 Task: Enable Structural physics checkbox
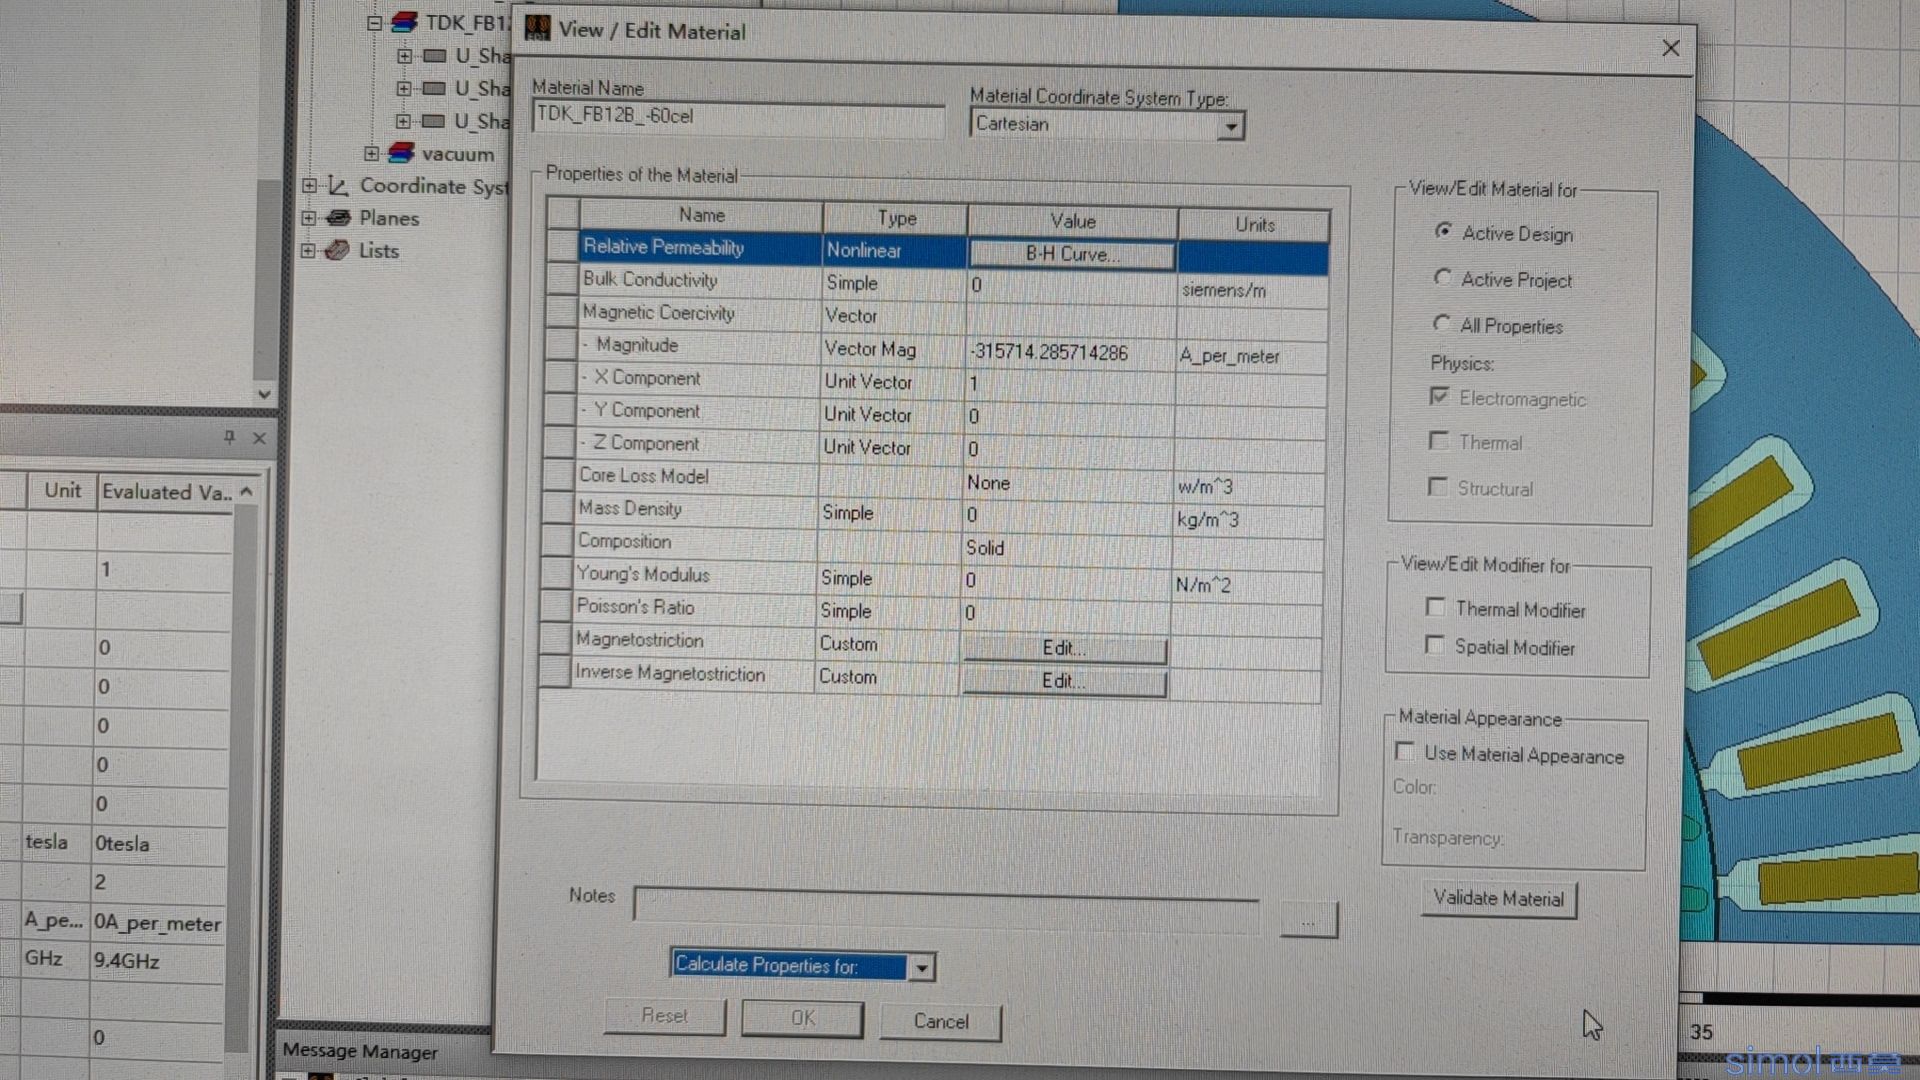(x=1436, y=487)
